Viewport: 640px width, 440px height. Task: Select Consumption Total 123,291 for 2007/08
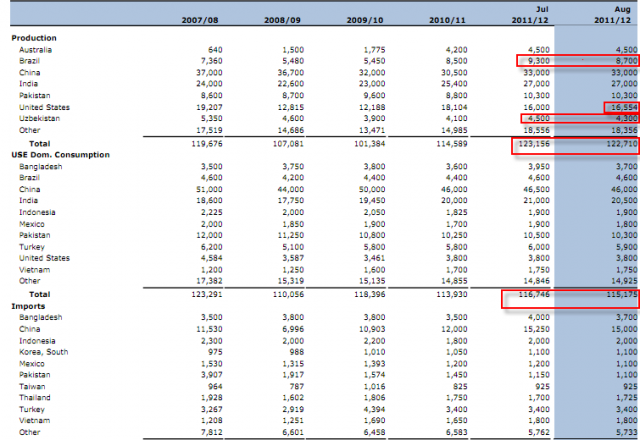pyautogui.click(x=207, y=294)
